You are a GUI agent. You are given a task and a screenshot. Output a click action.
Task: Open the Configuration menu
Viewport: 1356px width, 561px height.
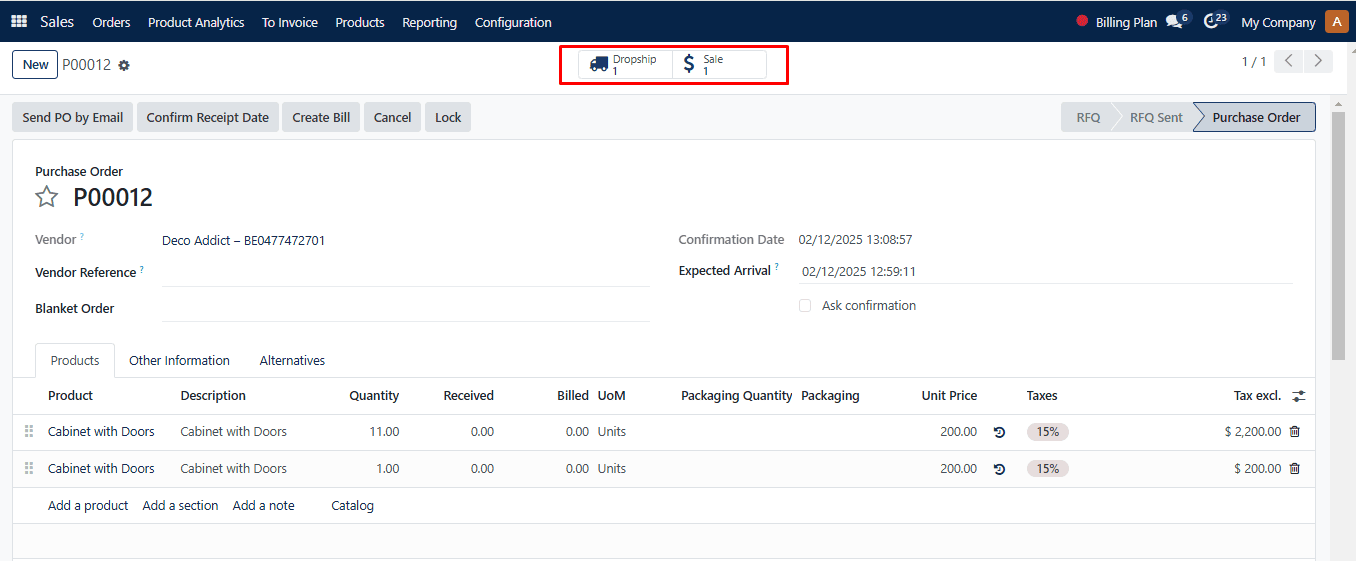click(x=513, y=22)
